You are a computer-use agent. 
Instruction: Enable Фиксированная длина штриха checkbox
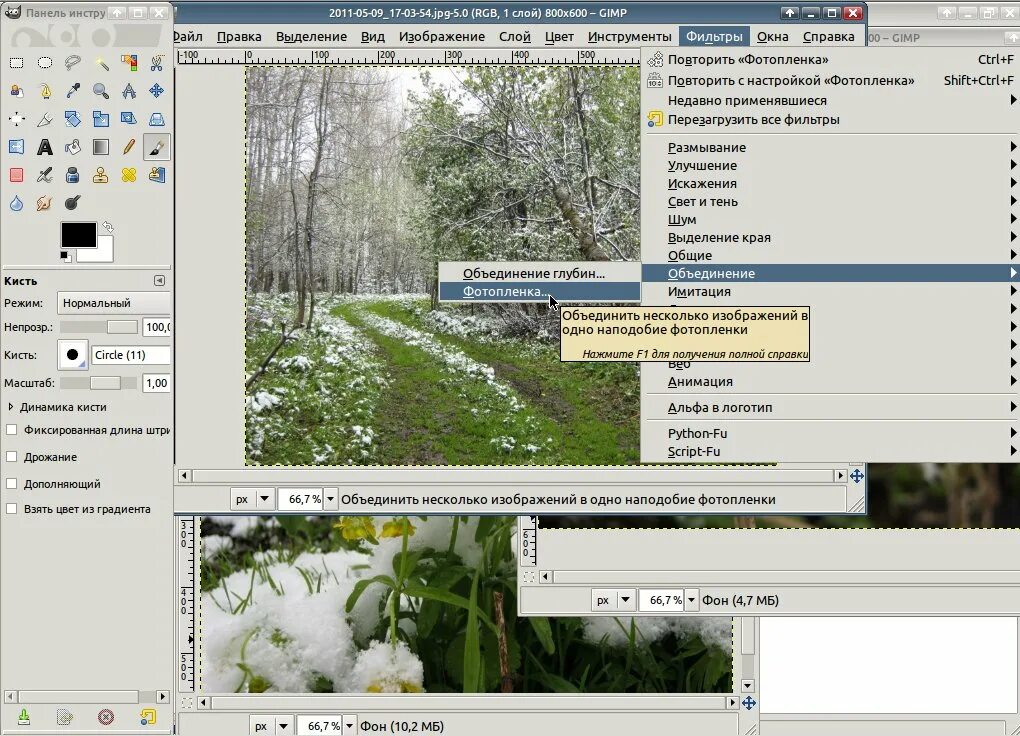coord(11,429)
